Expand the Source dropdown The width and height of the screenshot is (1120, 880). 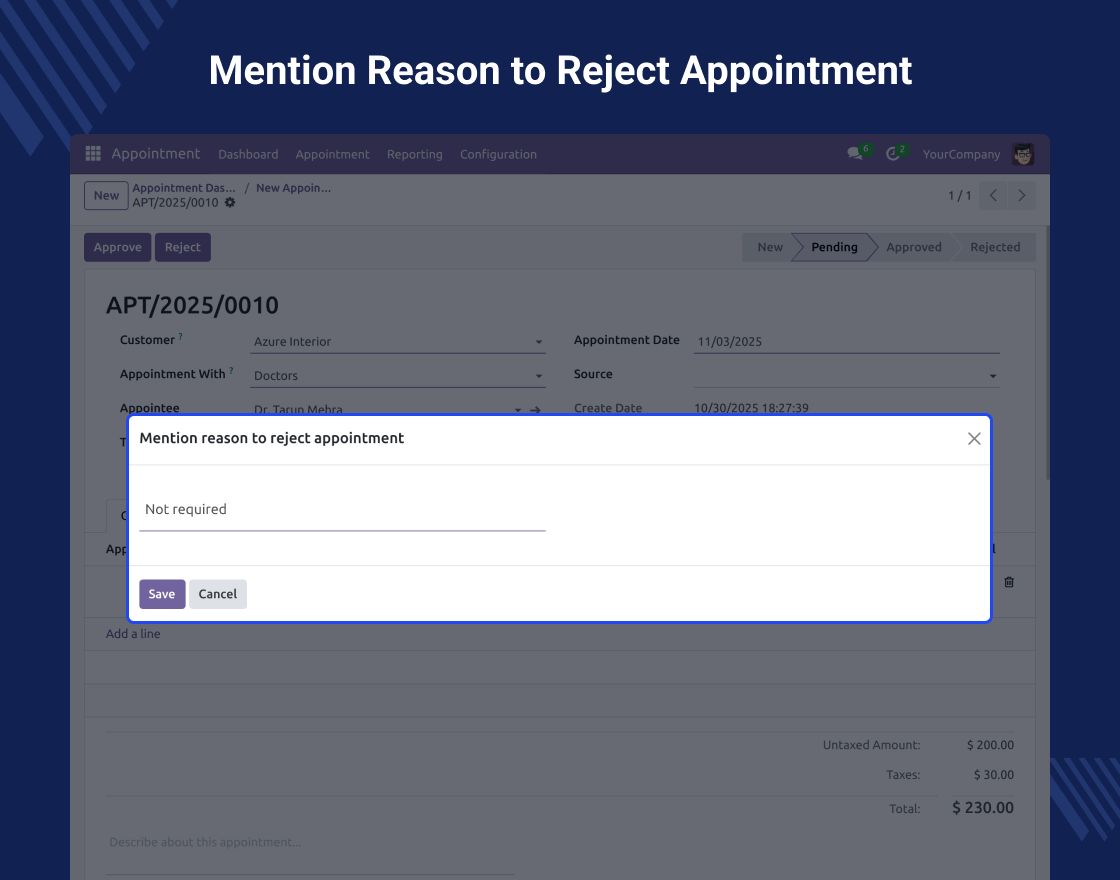pos(993,376)
